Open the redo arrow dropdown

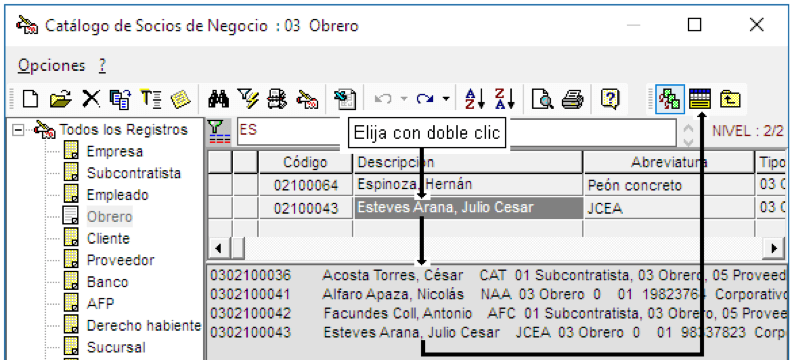click(445, 99)
